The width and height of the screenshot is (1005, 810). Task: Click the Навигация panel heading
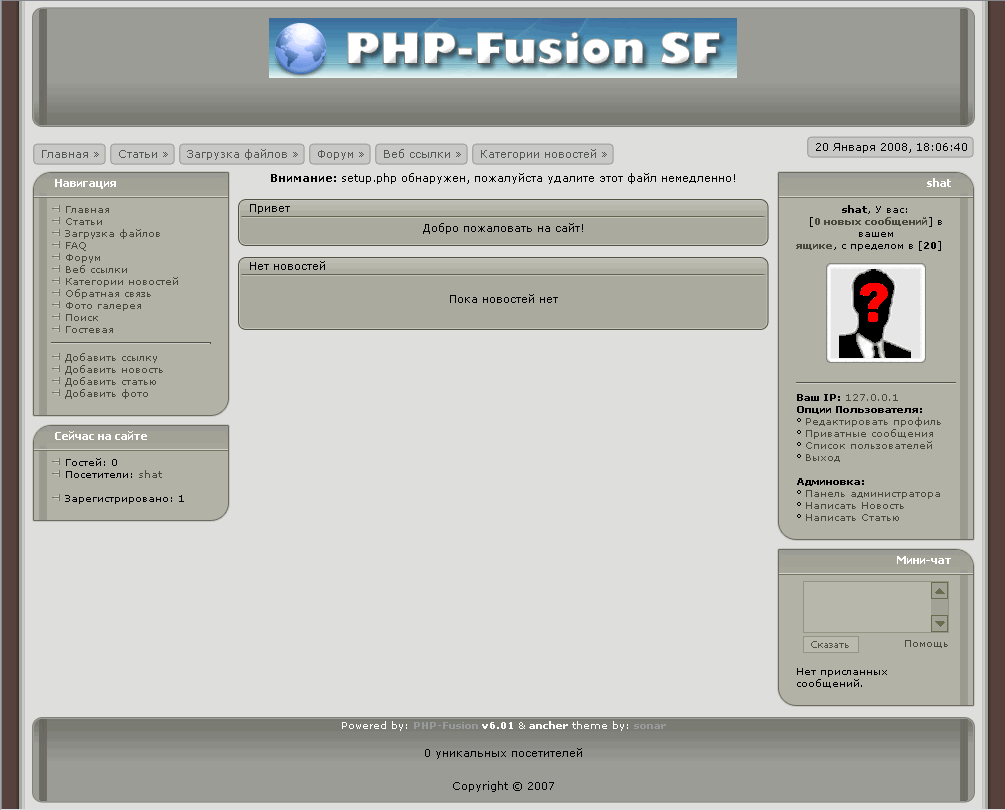[x=85, y=183]
